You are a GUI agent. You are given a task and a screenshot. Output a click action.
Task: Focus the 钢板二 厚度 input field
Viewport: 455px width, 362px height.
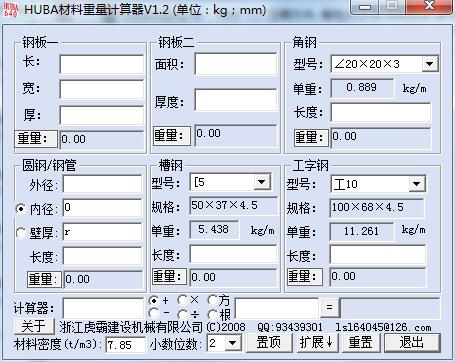point(236,100)
